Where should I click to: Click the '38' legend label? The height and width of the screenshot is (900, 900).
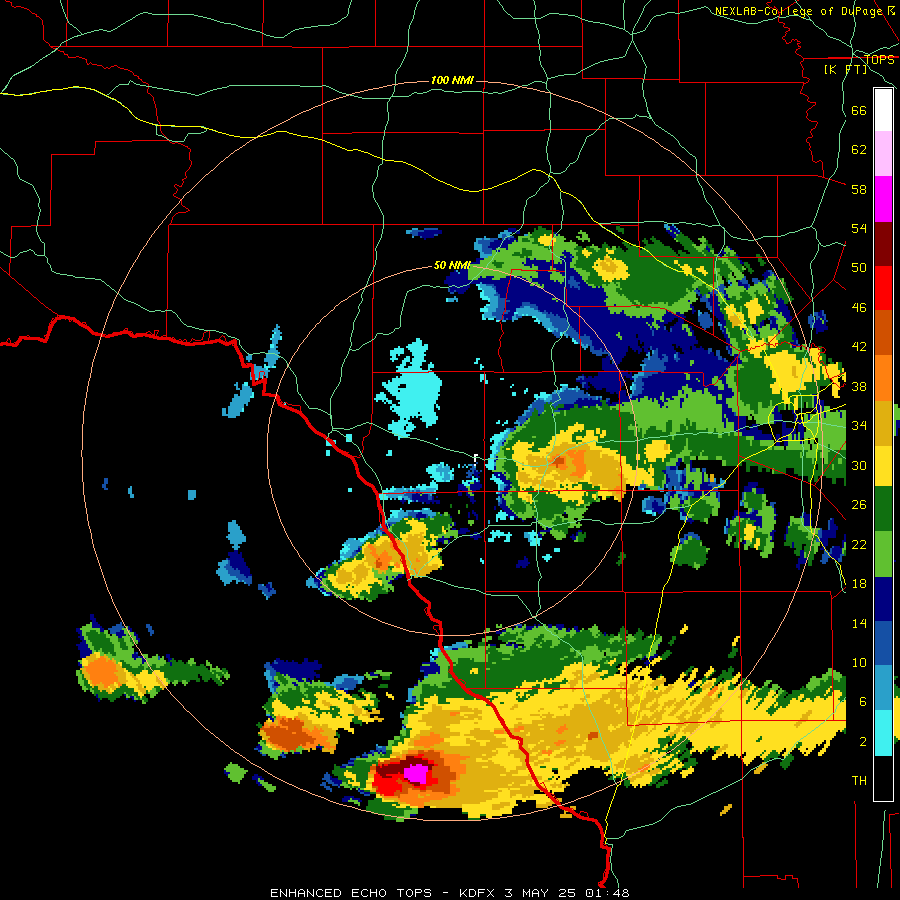pyautogui.click(x=859, y=386)
